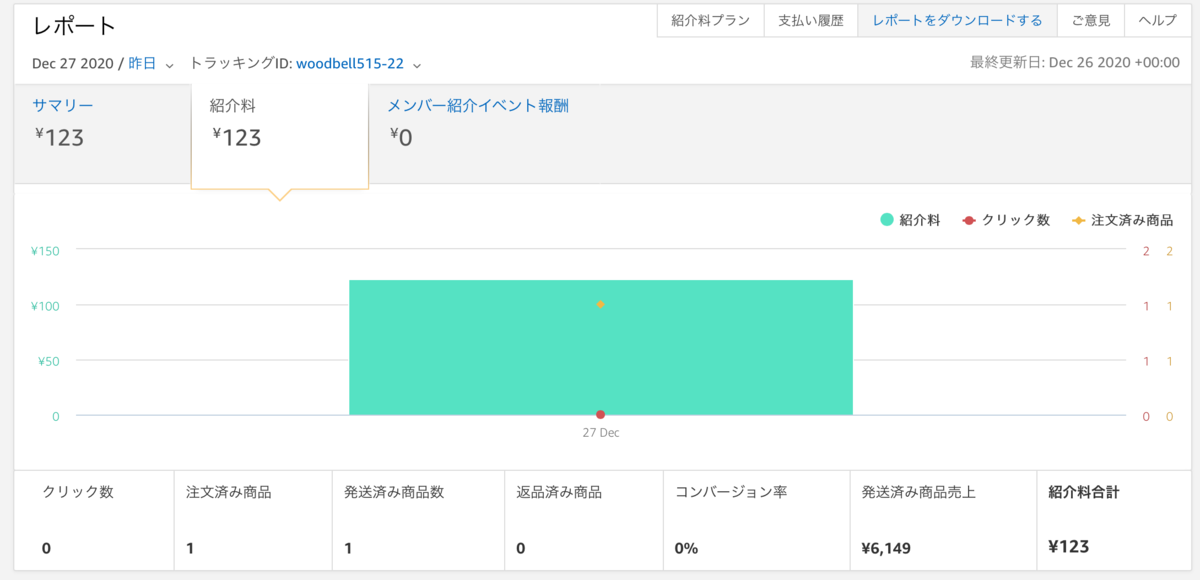Viewport: 1200px width, 580px height.
Task: Toggle 注文済み商品 series in chart legend
Action: [x=1122, y=220]
